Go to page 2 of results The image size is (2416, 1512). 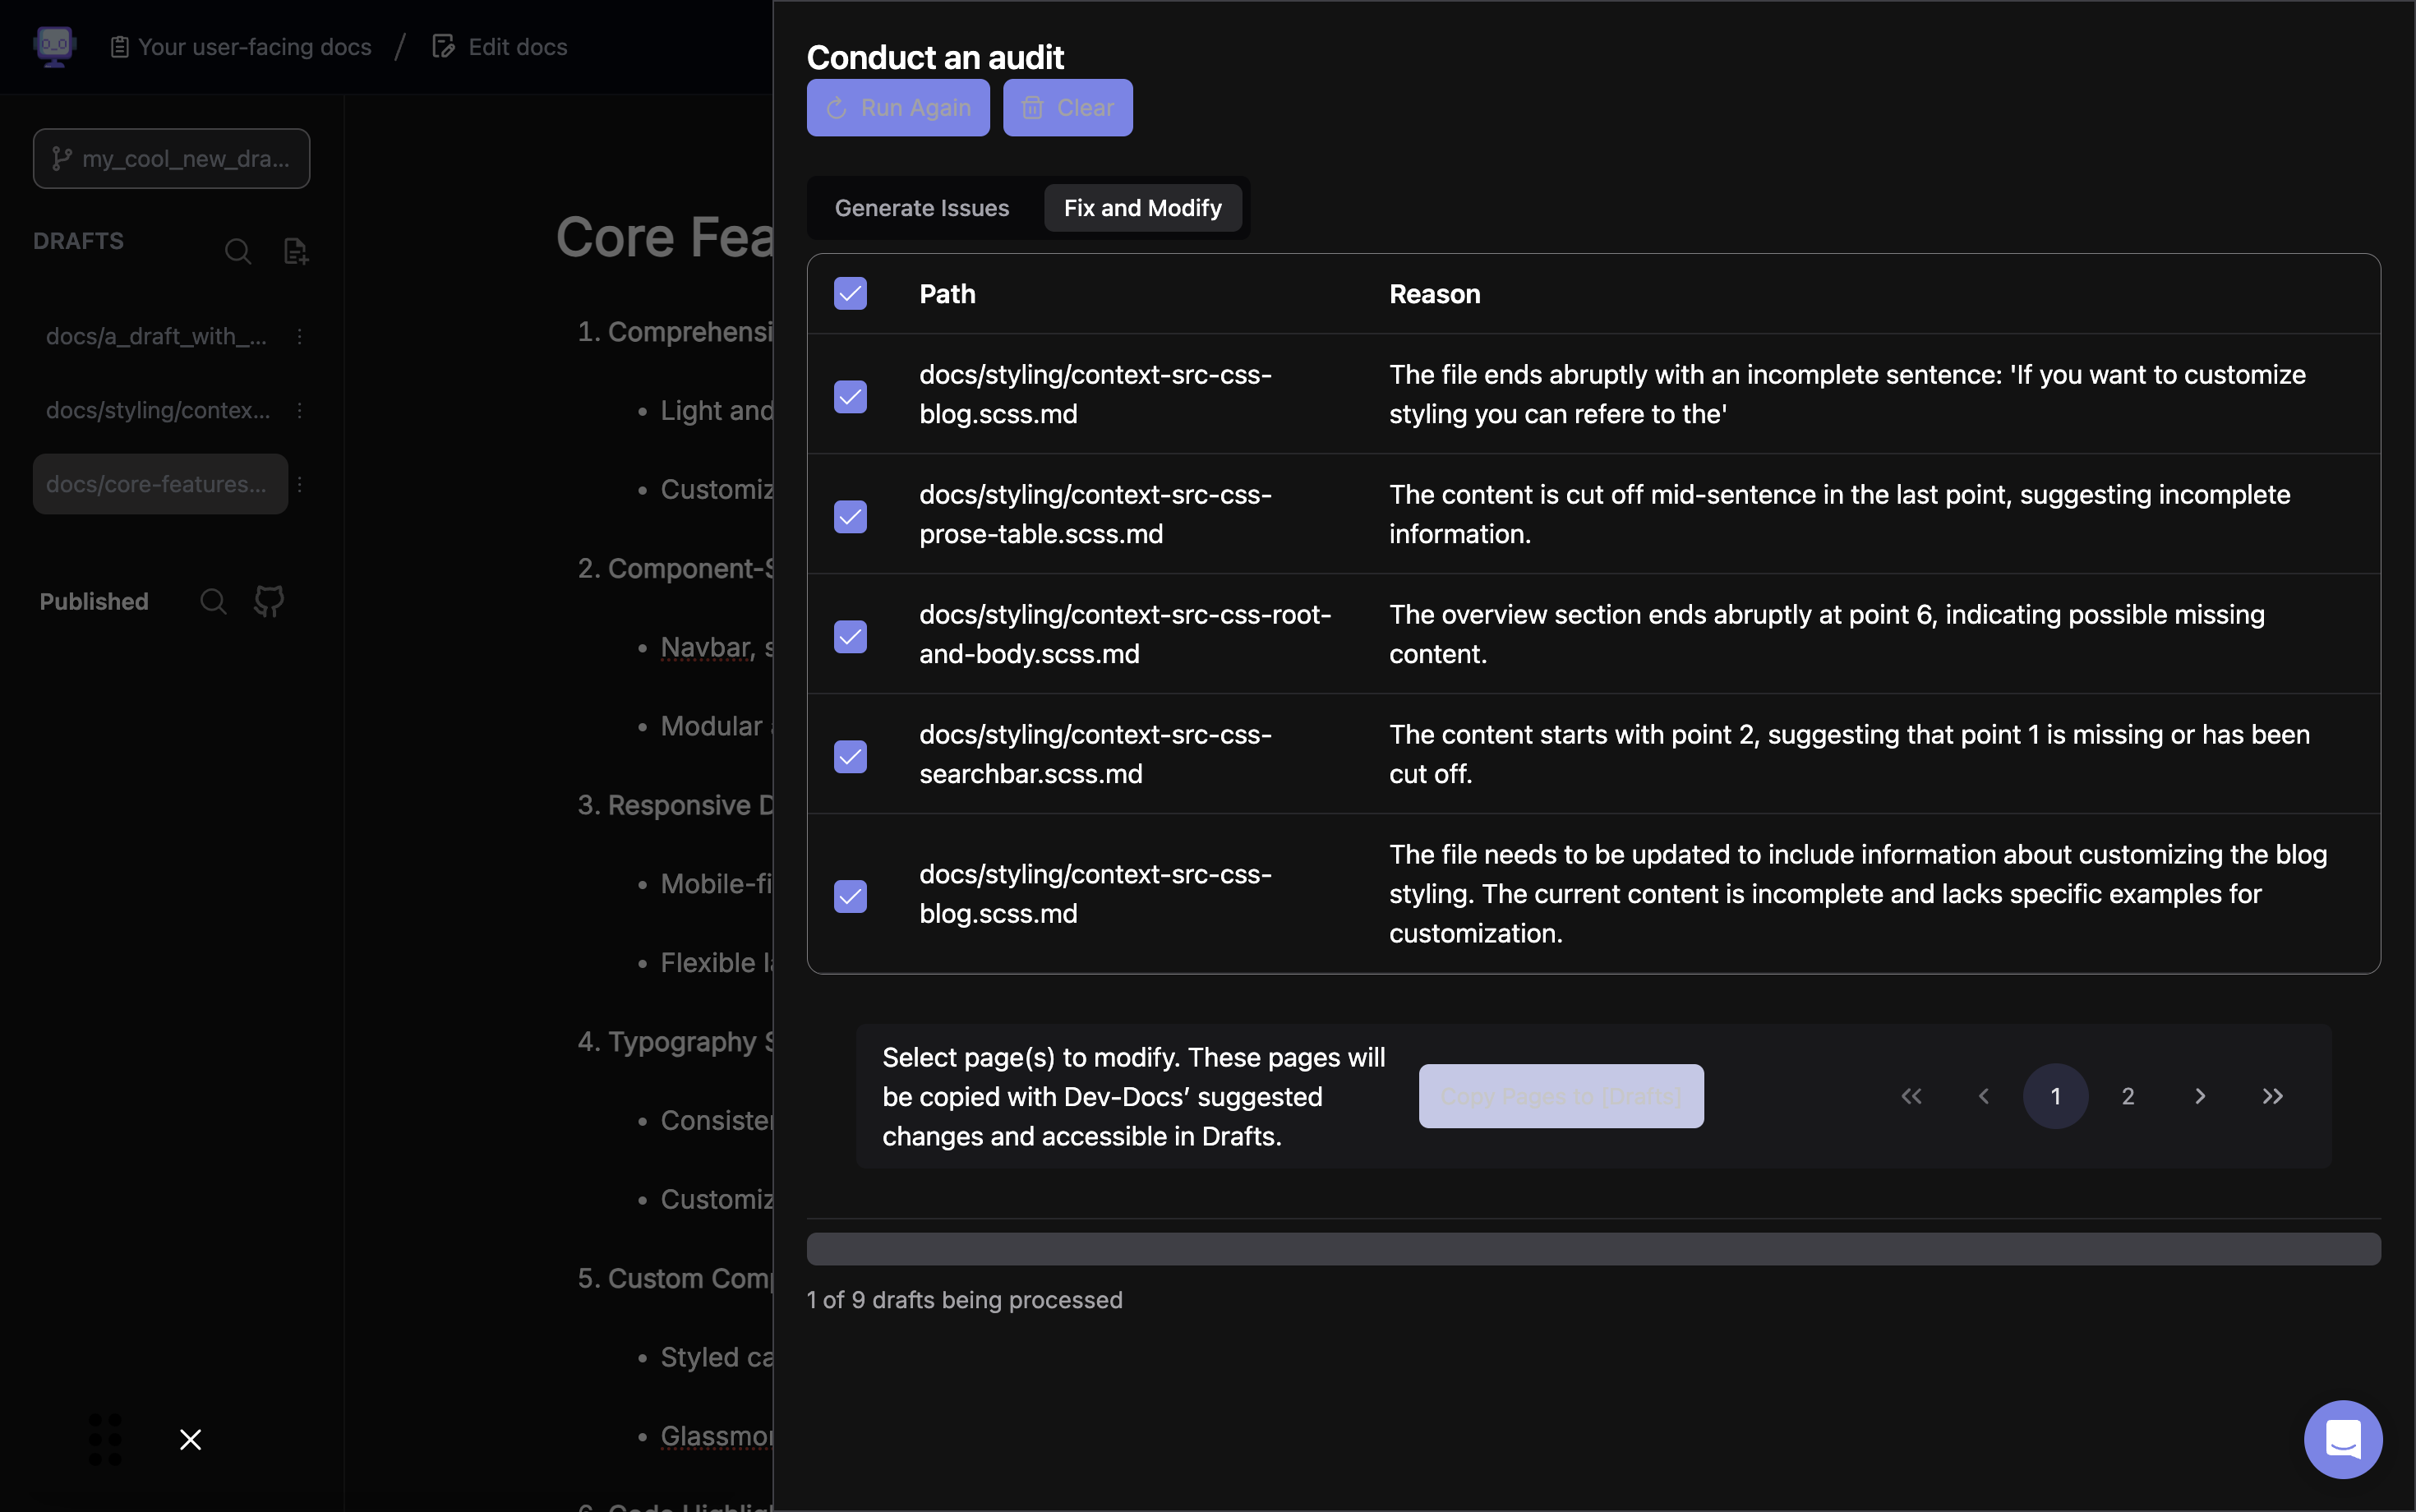2128,1096
